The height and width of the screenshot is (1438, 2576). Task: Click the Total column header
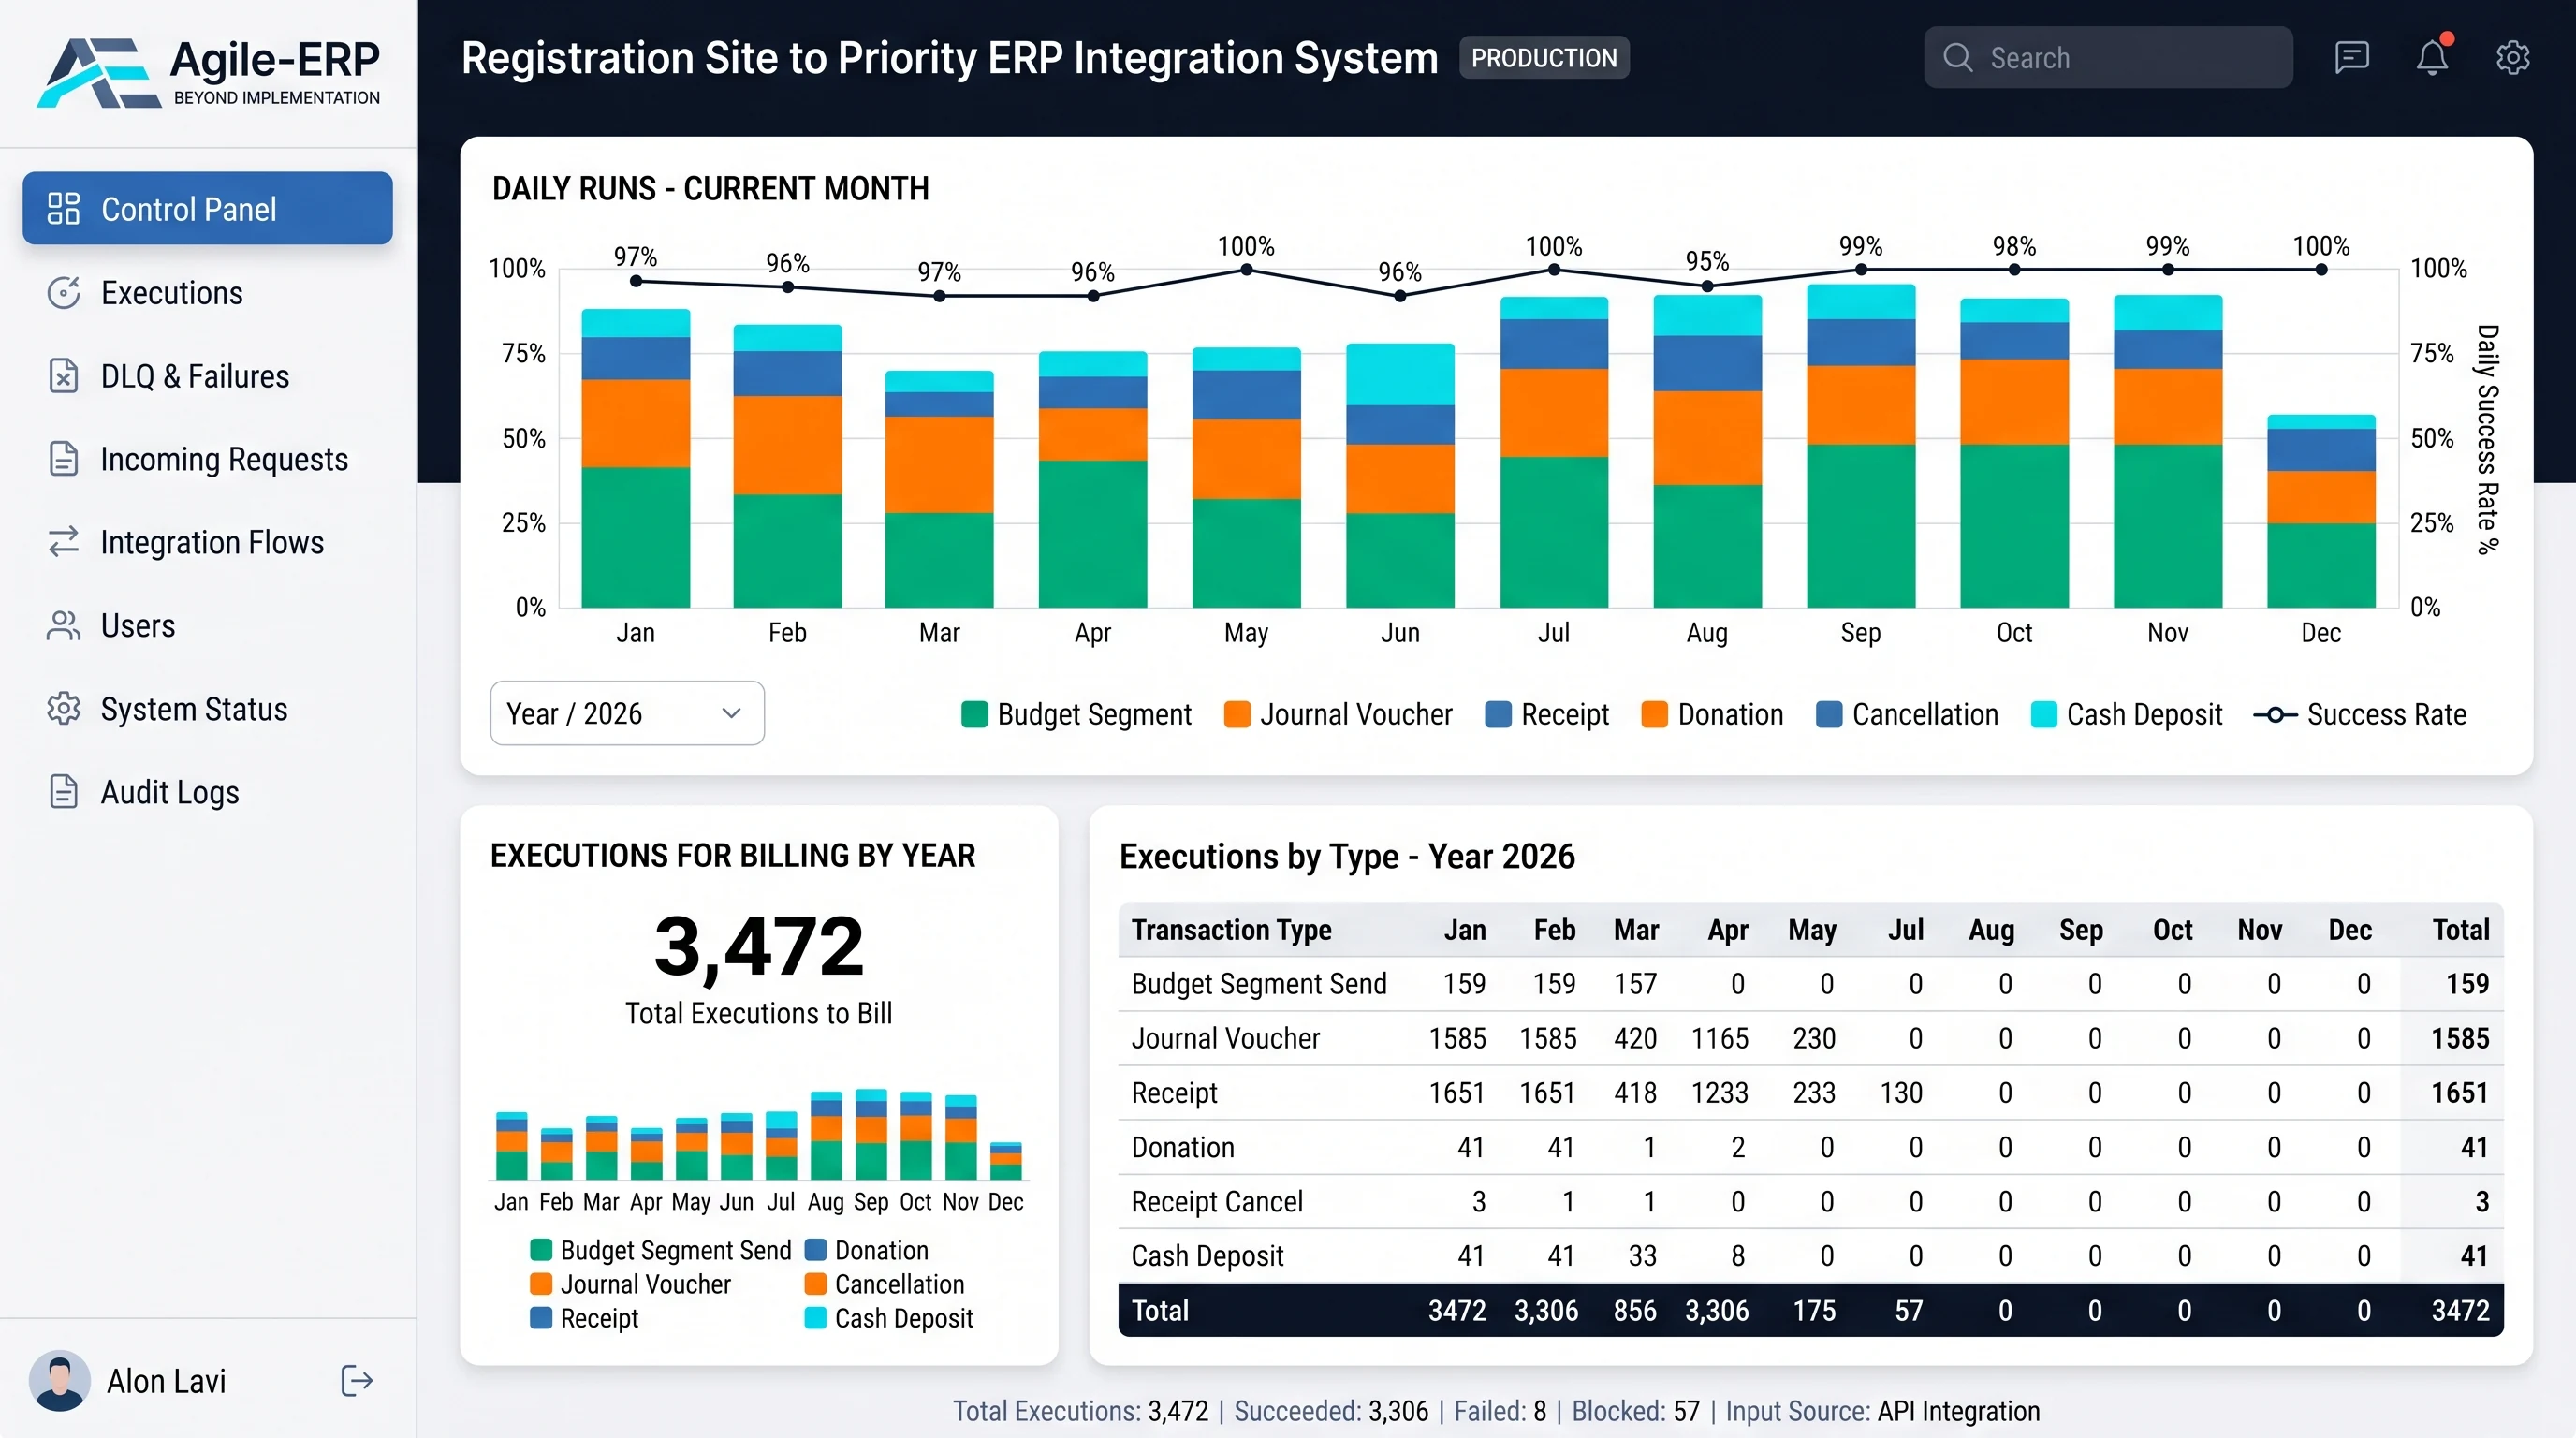2460,930
